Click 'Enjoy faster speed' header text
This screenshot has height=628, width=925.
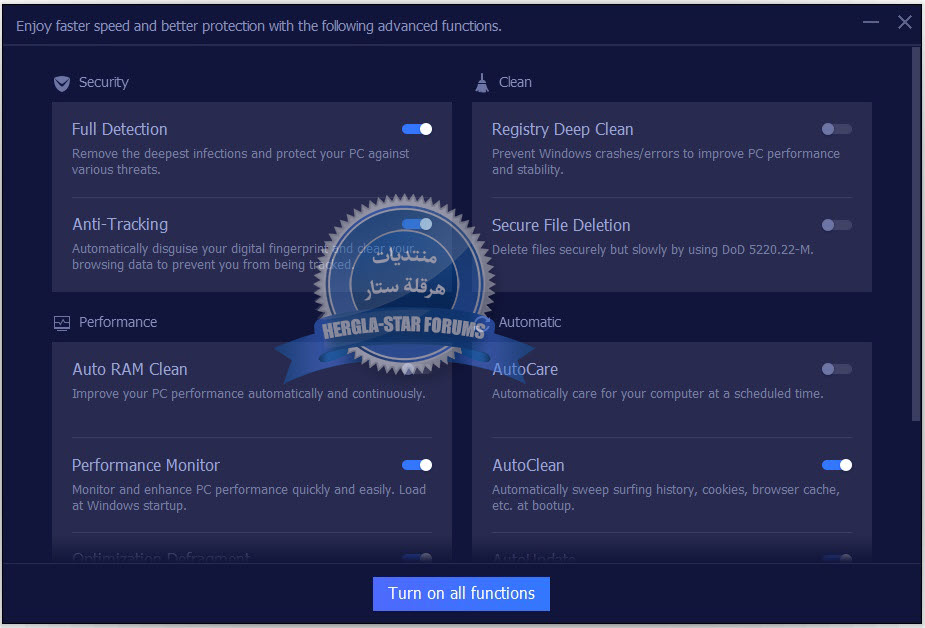coord(259,26)
